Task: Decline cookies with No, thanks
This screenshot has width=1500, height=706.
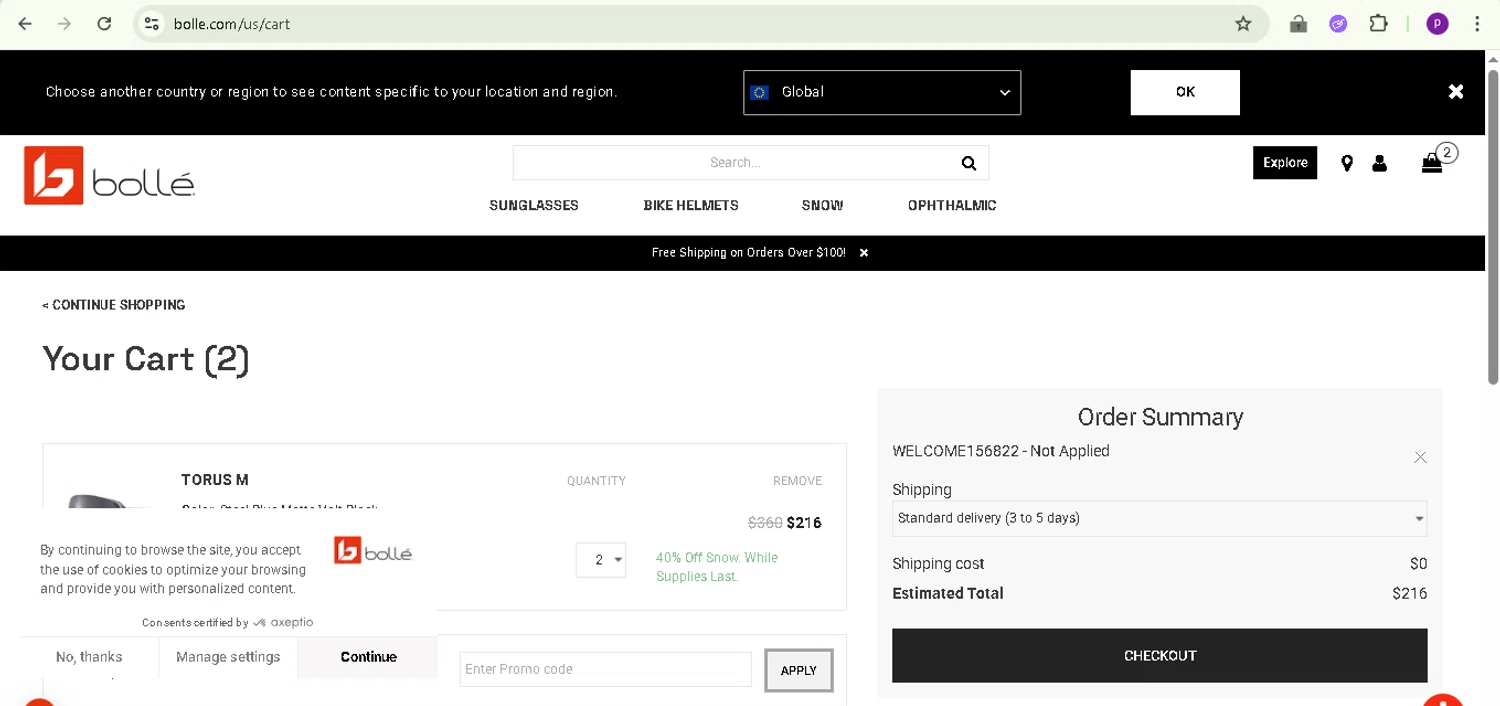Action: tap(89, 657)
